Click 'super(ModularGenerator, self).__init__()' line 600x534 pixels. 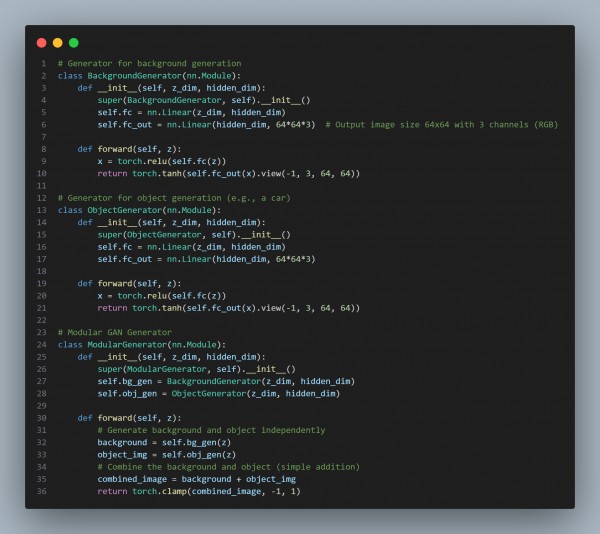pos(196,370)
